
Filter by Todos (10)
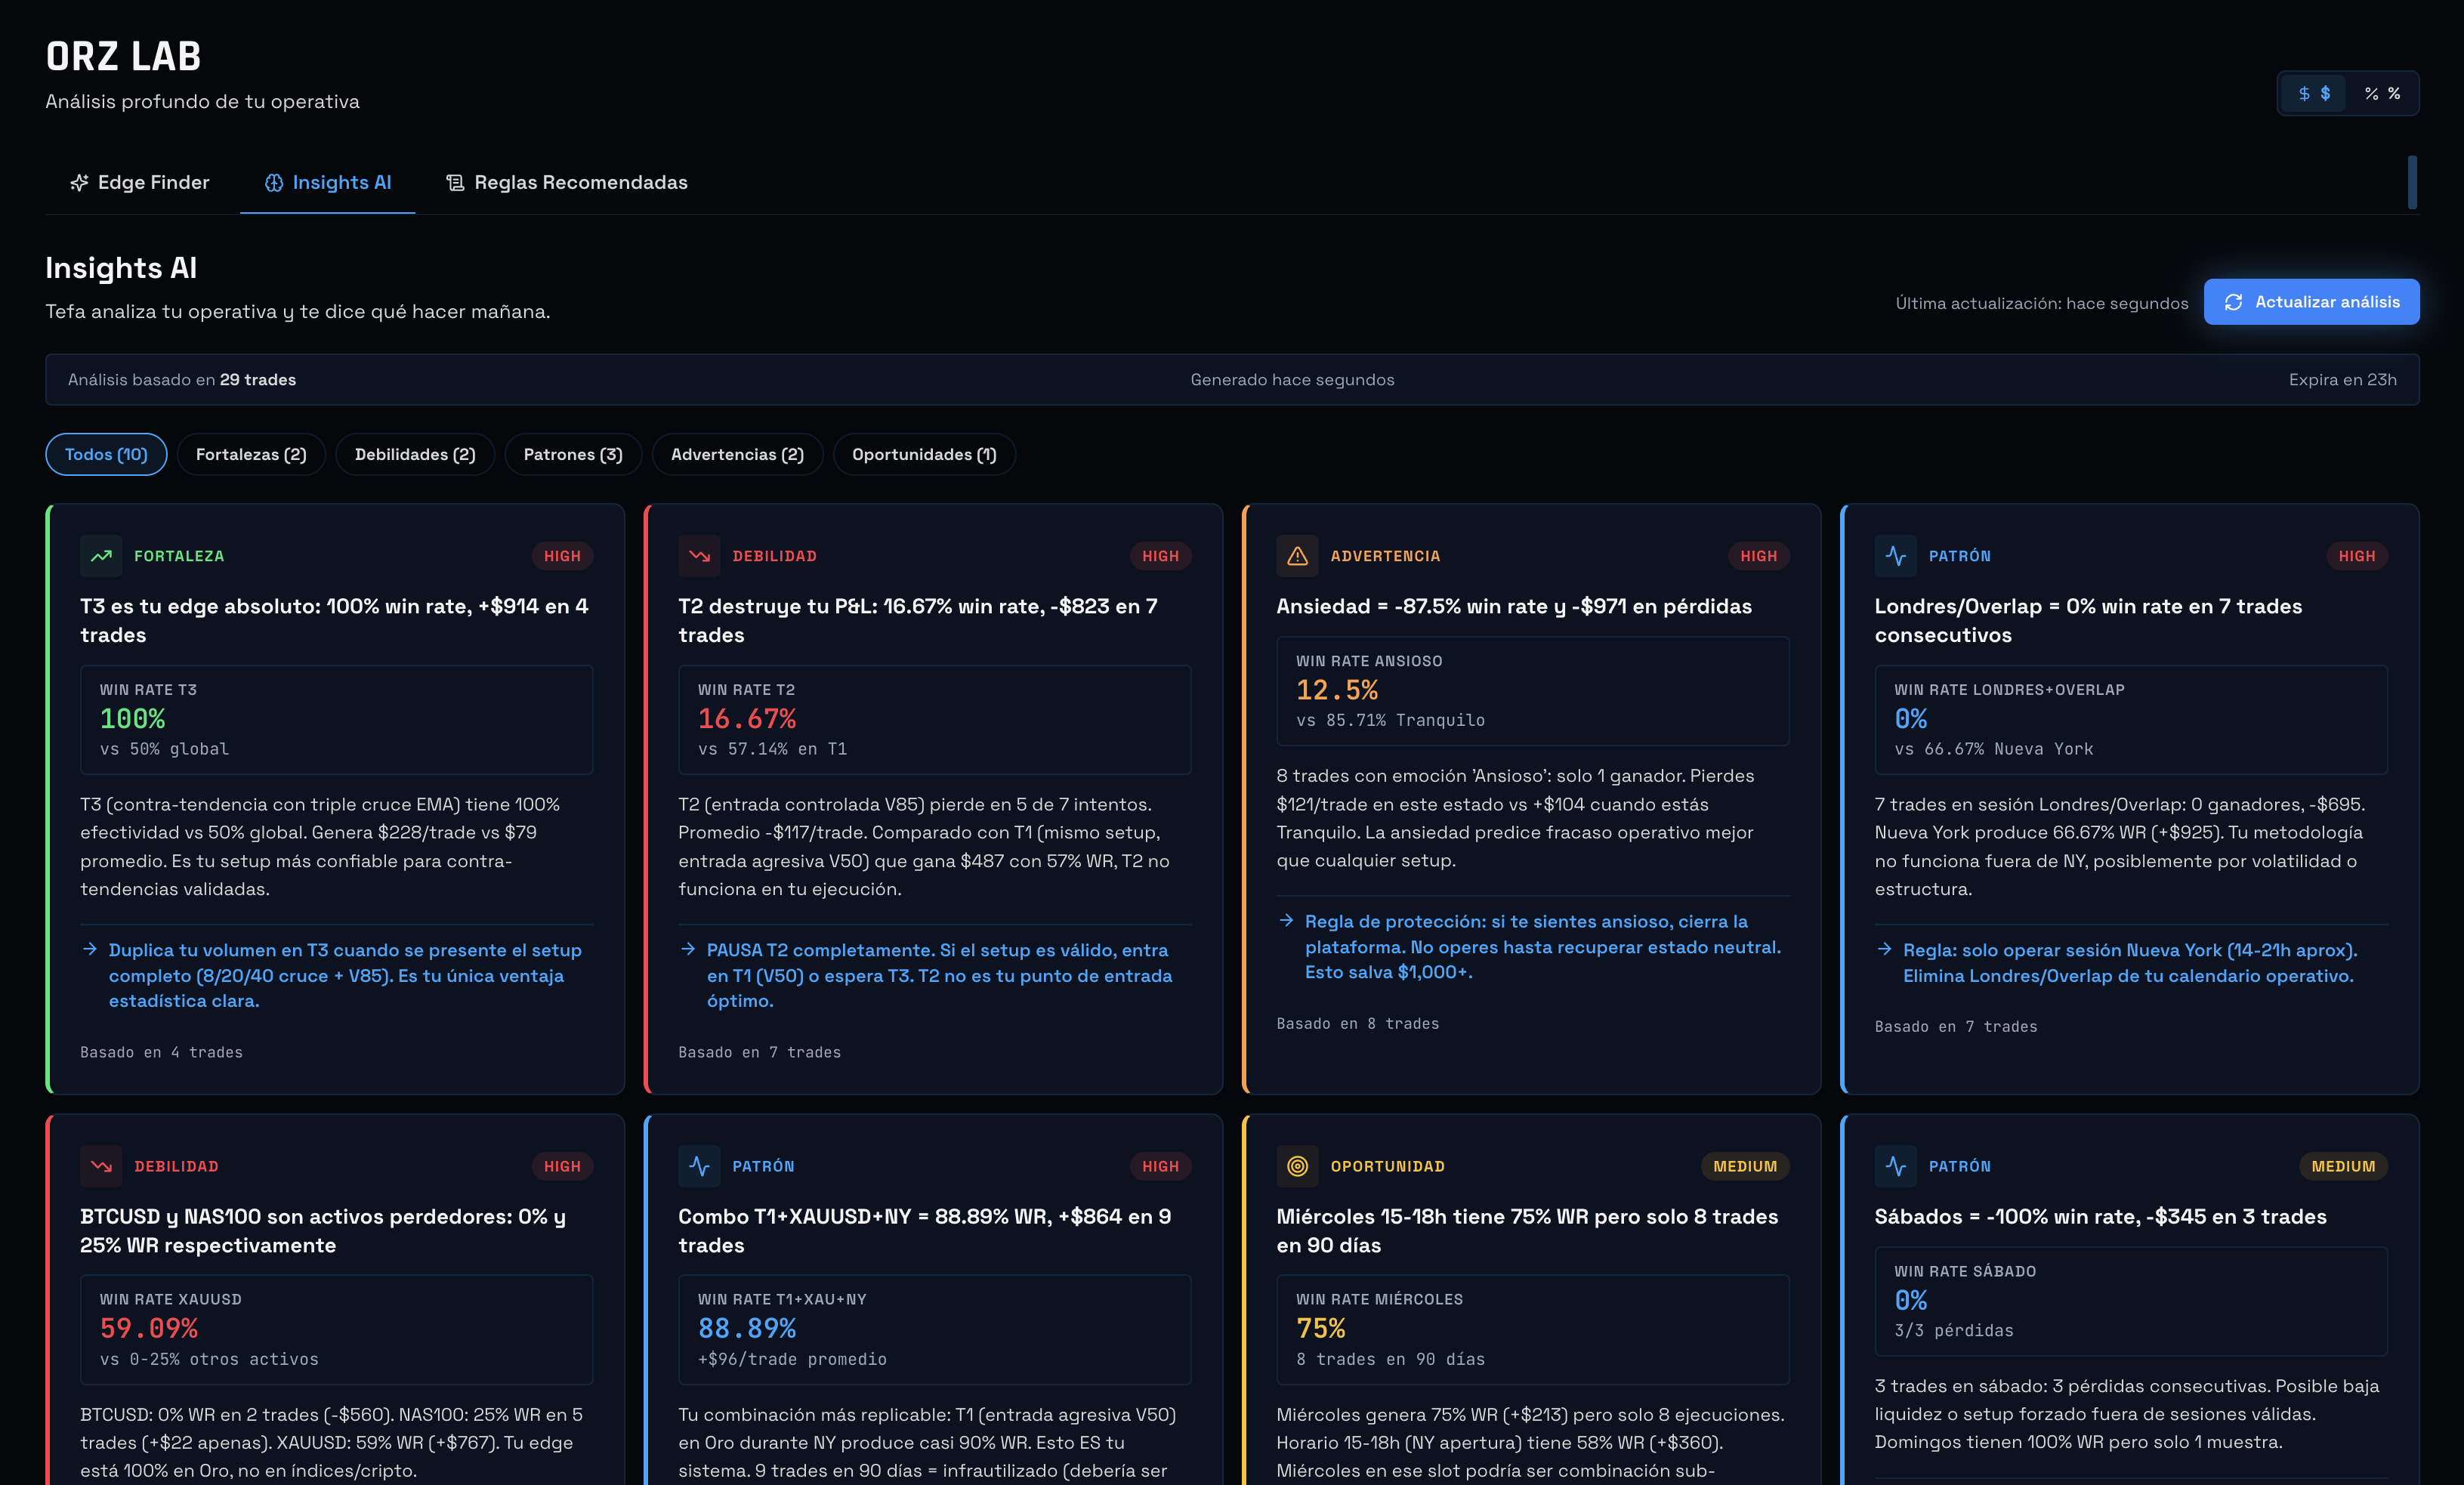tap(106, 454)
